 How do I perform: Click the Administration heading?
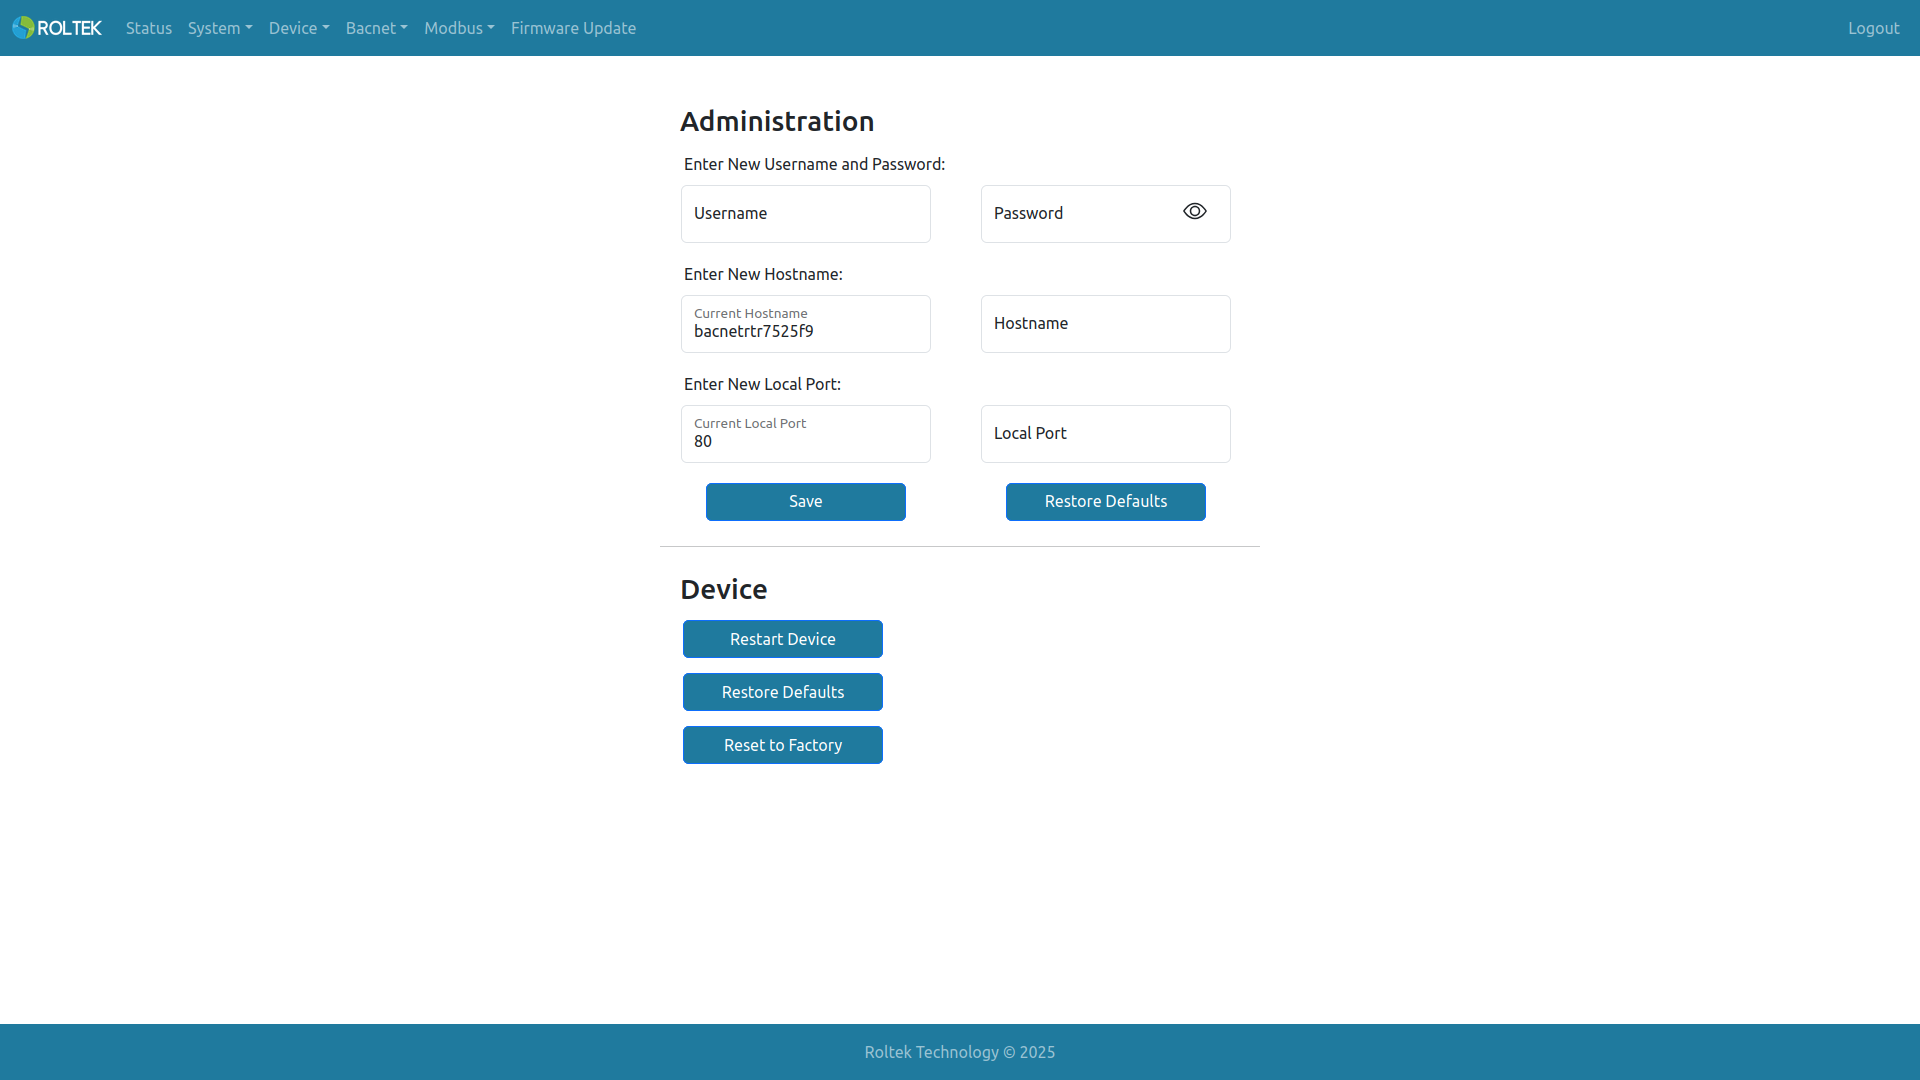click(777, 121)
